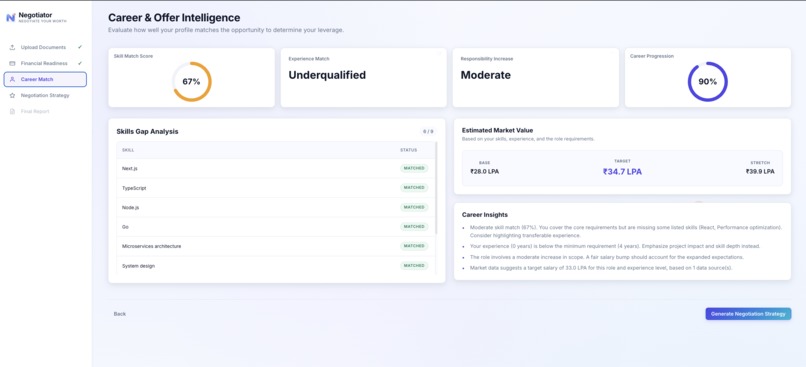Select the Career Match step
806x367 pixels.
click(45, 79)
